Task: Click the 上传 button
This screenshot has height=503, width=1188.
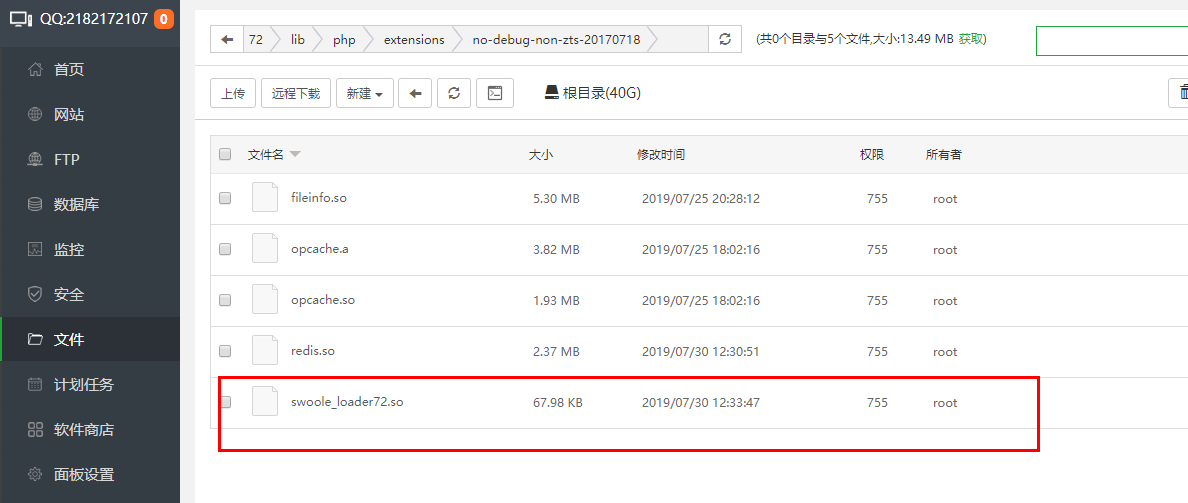Action: pyautogui.click(x=233, y=93)
